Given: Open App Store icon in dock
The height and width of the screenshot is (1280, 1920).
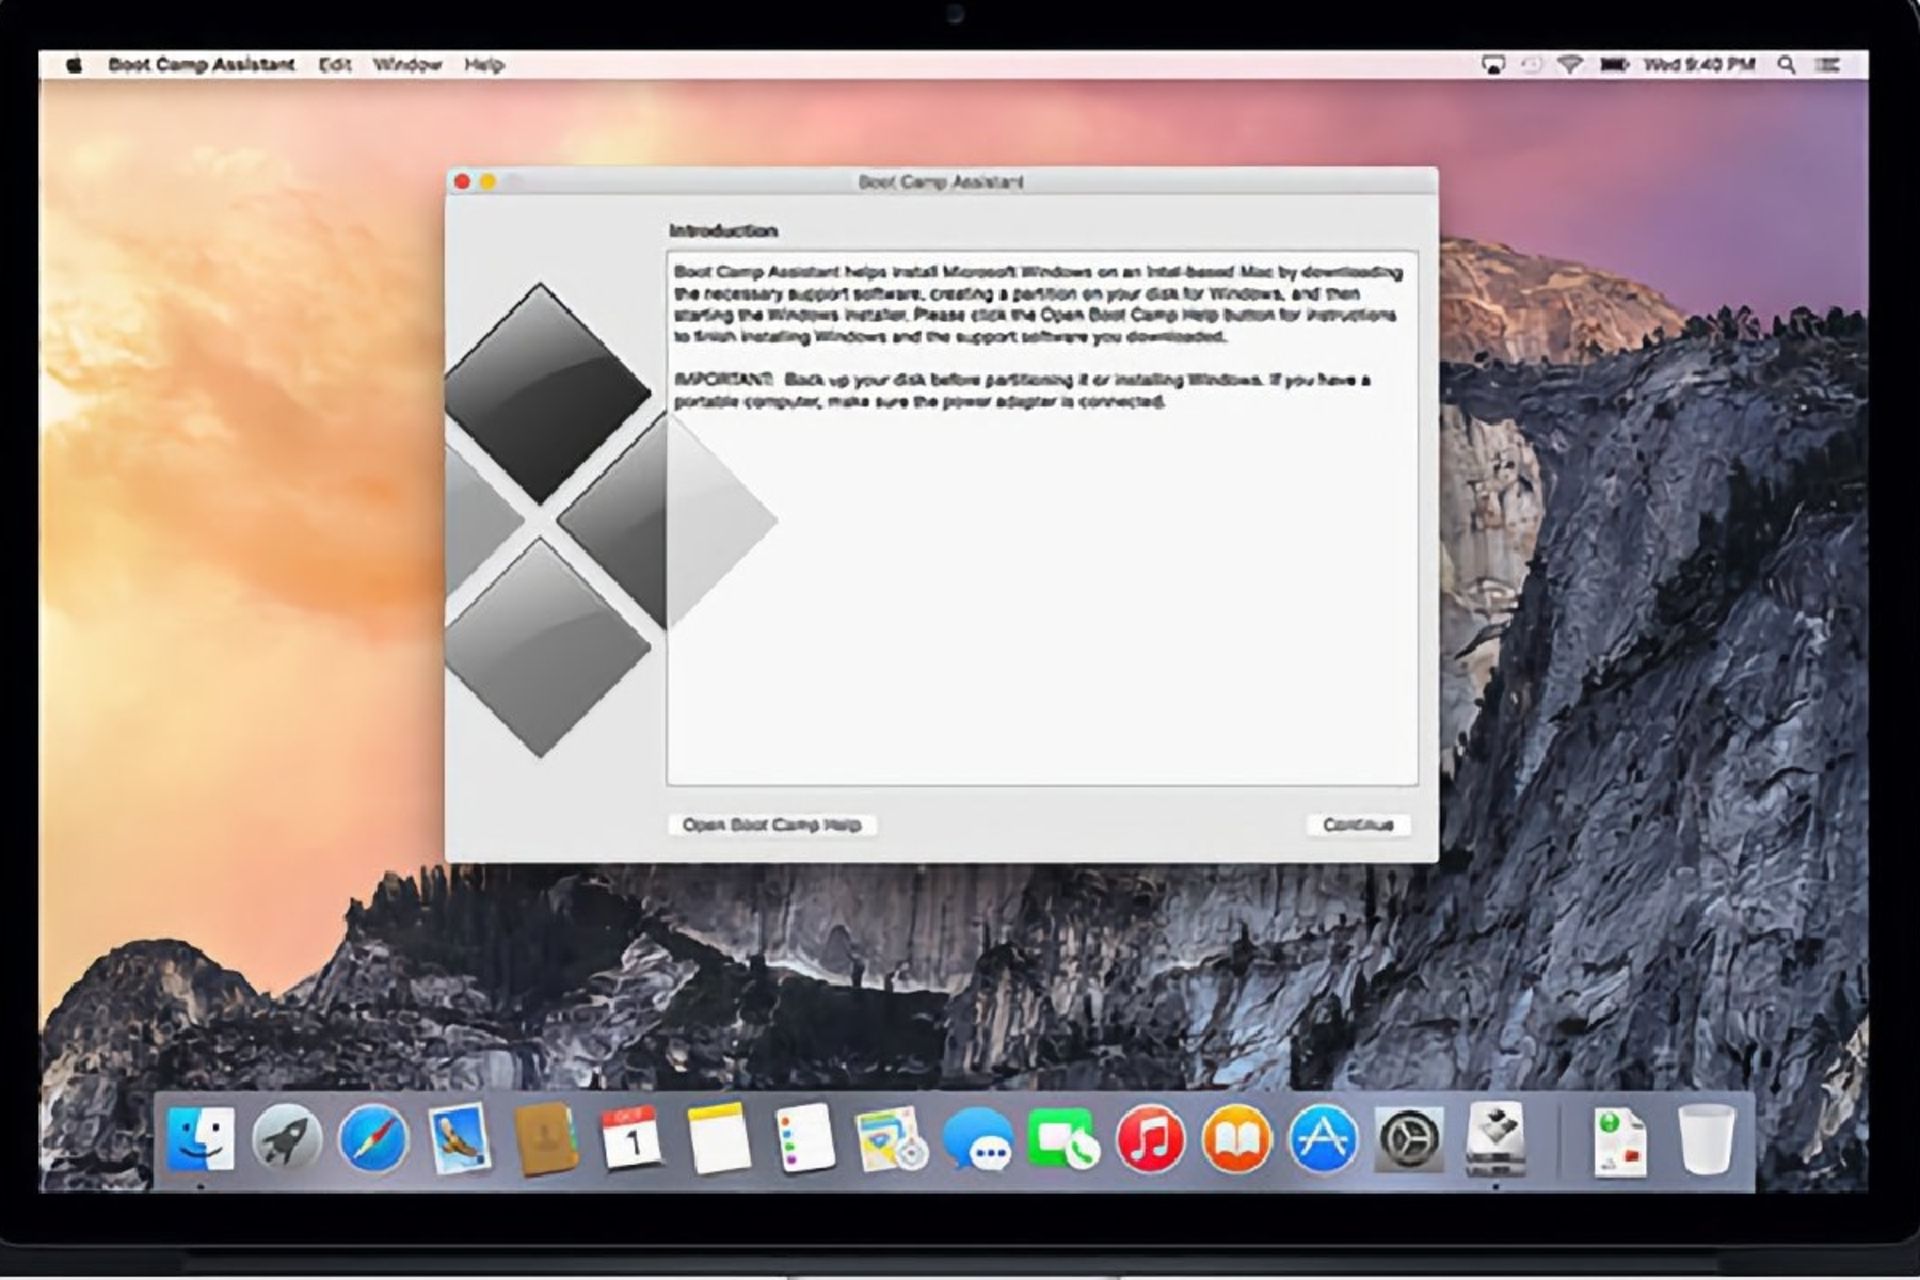Looking at the screenshot, I should 1323,1140.
